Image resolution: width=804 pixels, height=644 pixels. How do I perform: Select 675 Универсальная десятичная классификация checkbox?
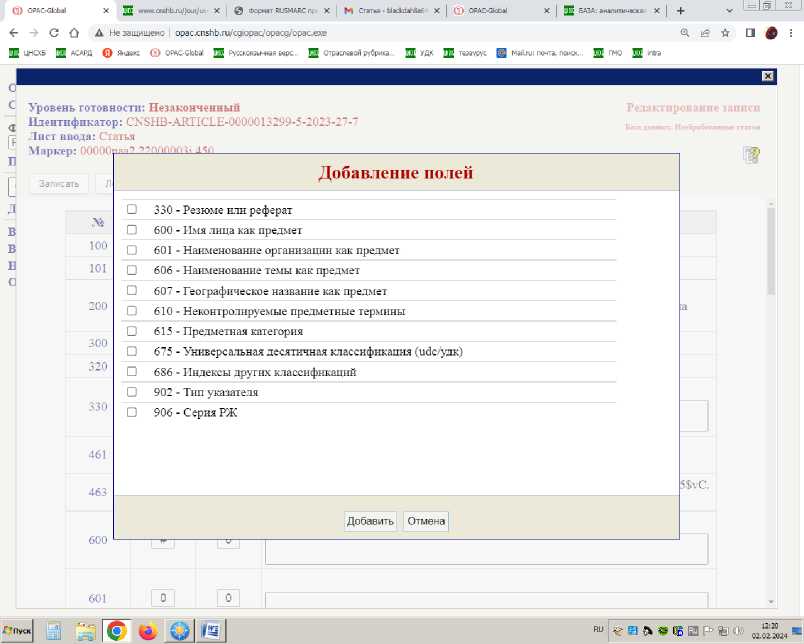pos(132,351)
